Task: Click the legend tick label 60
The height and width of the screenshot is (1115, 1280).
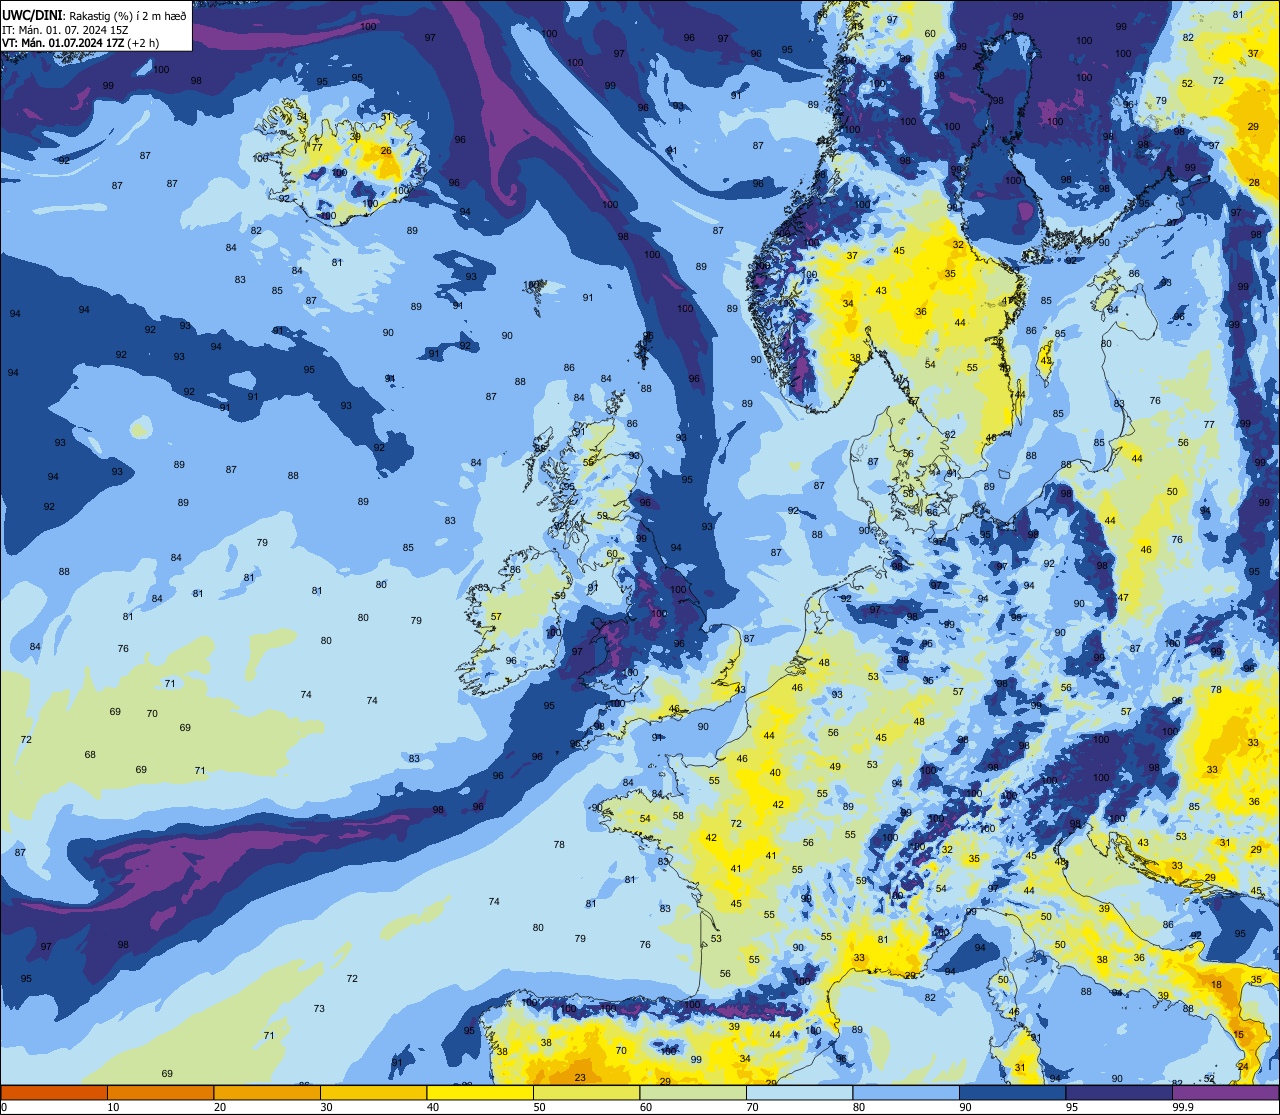Action: (645, 1107)
